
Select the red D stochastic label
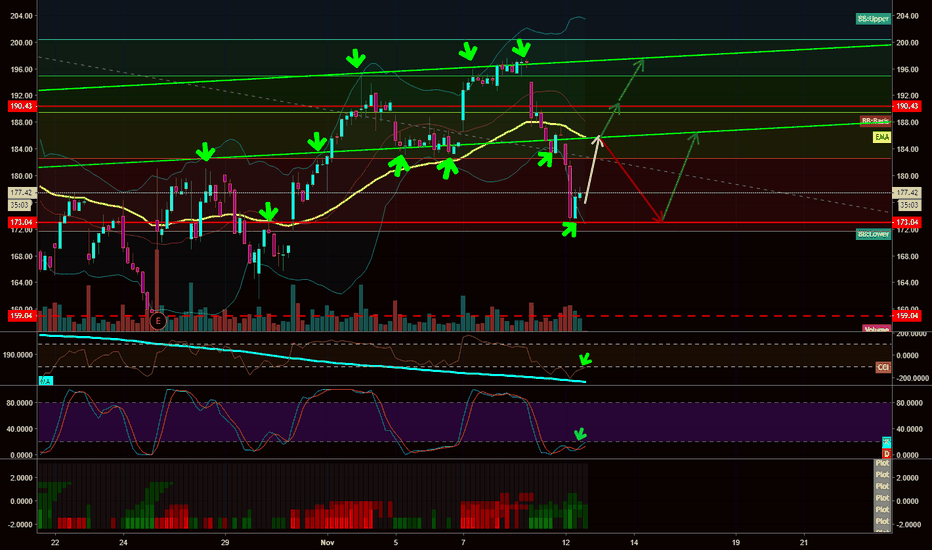[x=886, y=454]
